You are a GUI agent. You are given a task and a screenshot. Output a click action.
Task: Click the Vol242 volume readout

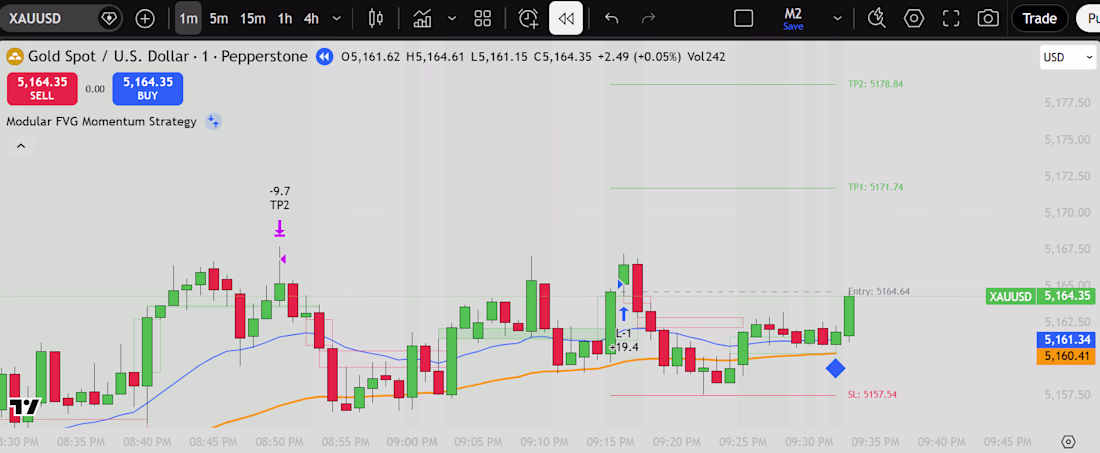pos(704,57)
